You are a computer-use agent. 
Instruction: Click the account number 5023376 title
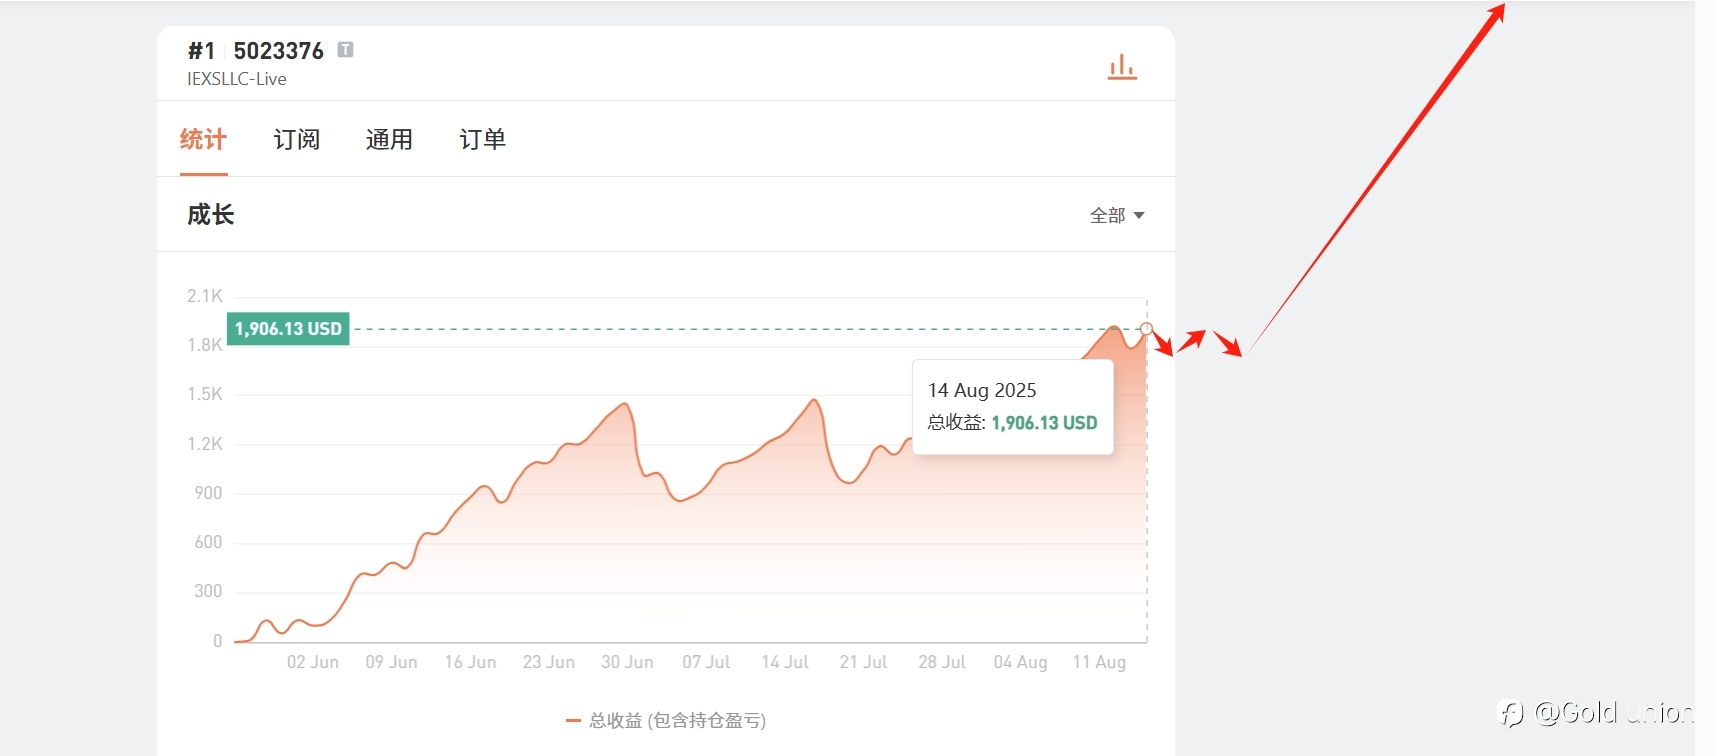[x=278, y=51]
